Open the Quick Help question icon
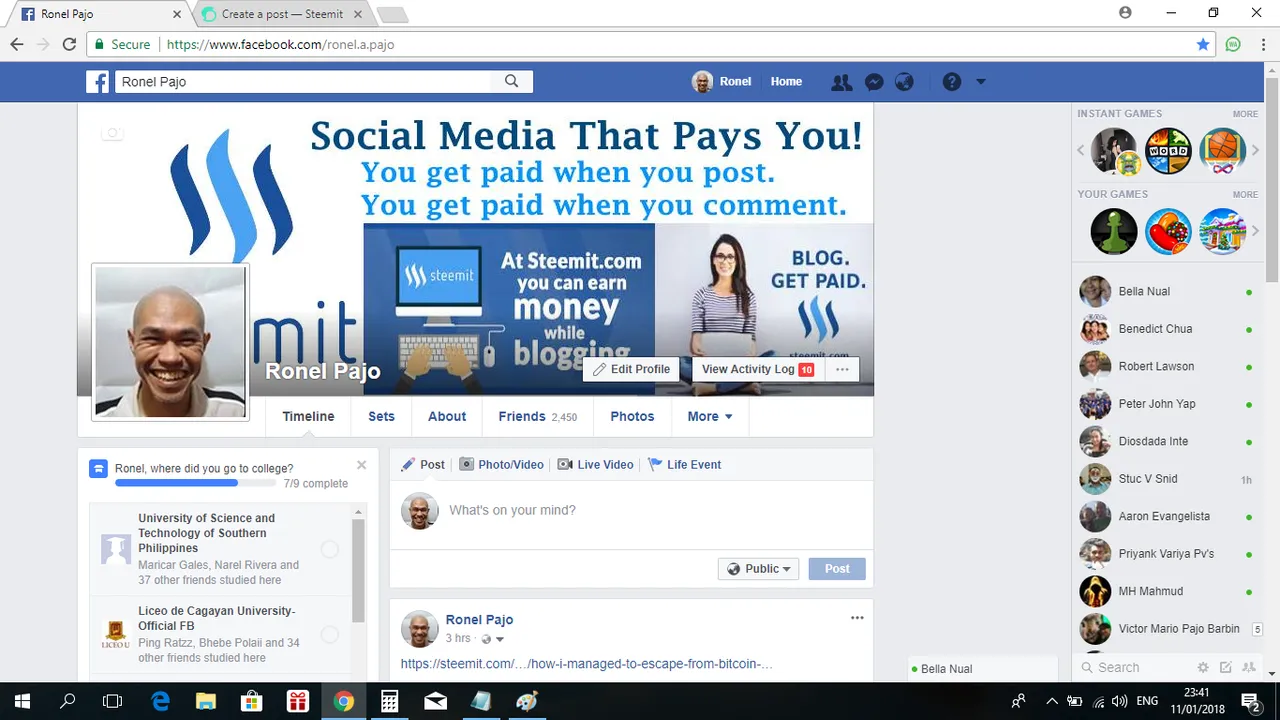Viewport: 1280px width, 720px height. (x=952, y=82)
